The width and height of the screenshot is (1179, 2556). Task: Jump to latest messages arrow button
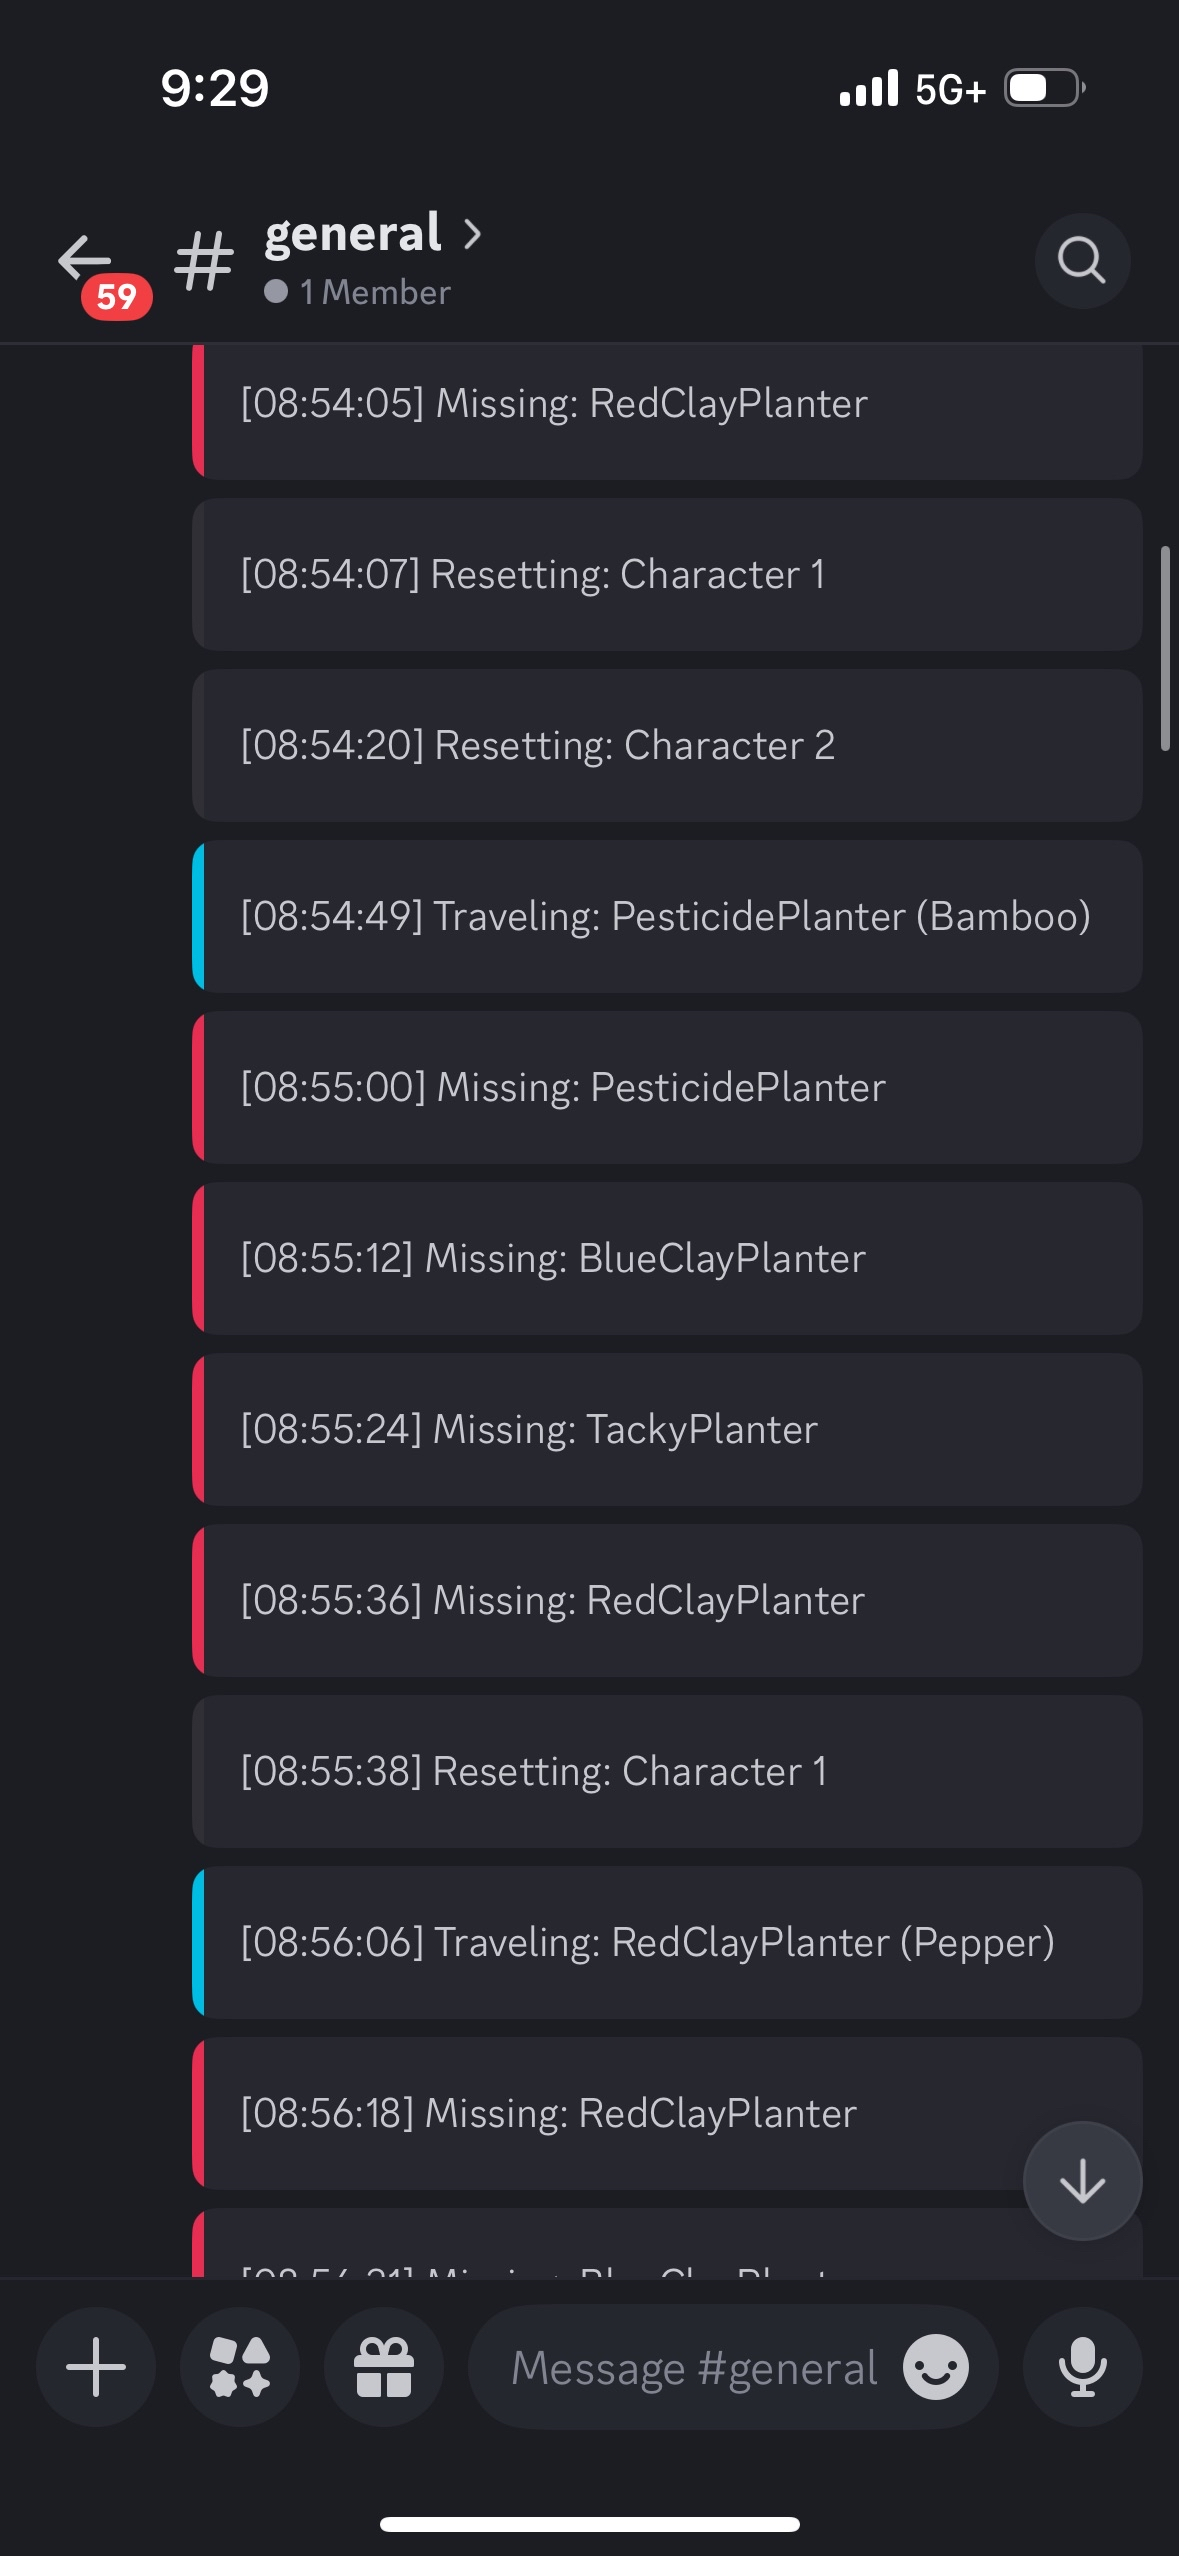click(x=1083, y=2181)
